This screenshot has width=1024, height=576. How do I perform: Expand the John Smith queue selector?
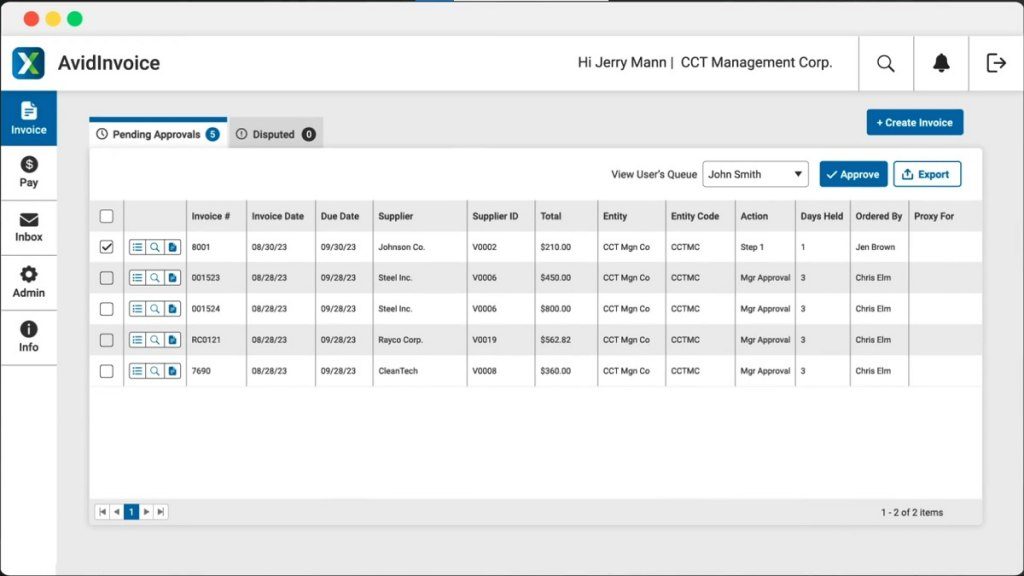(x=755, y=174)
